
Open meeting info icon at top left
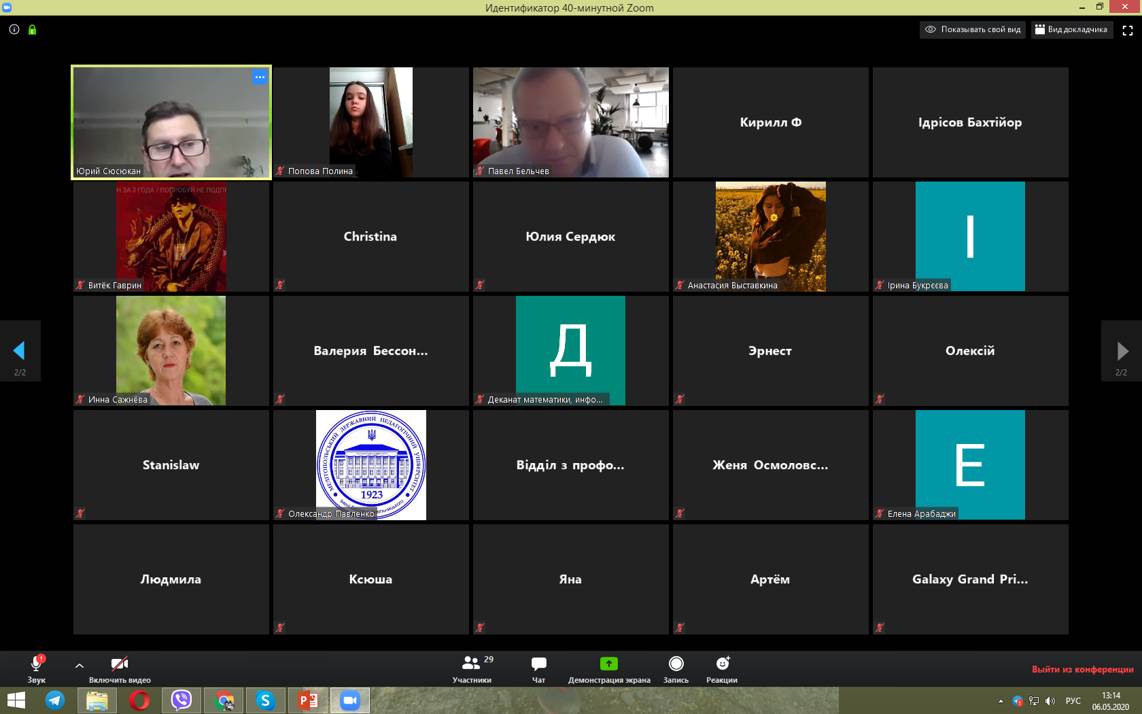click(x=14, y=30)
